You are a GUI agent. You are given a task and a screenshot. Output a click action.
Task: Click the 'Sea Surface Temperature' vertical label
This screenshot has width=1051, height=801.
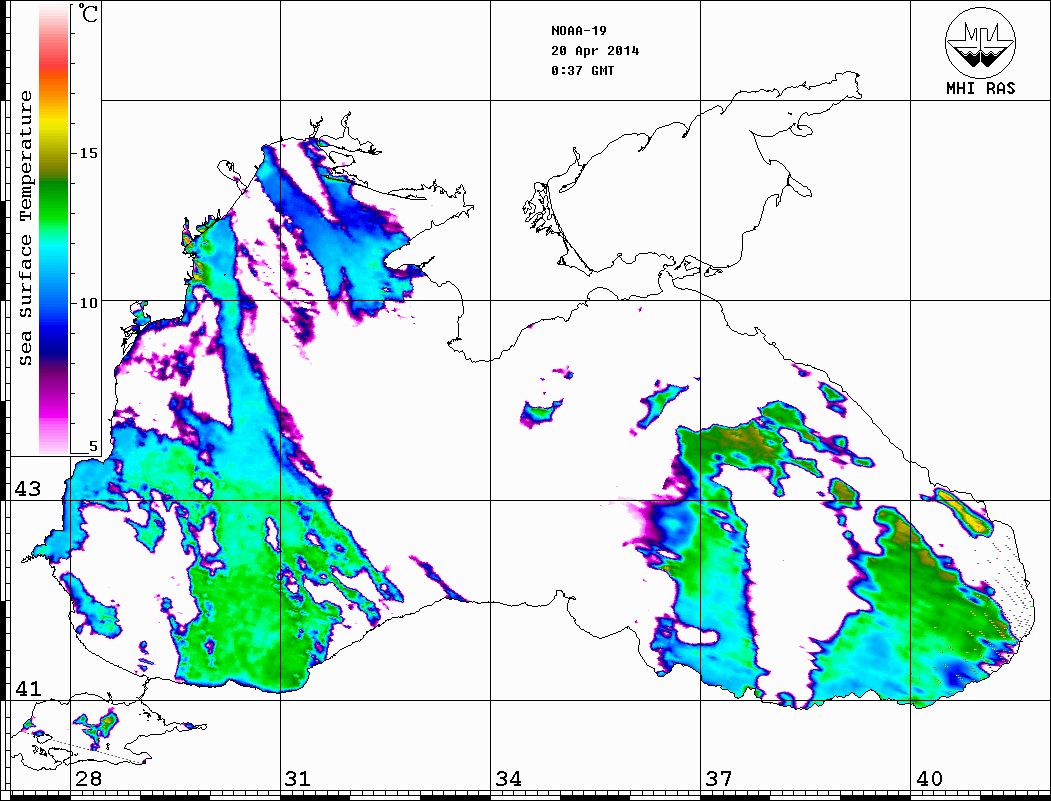click(25, 229)
